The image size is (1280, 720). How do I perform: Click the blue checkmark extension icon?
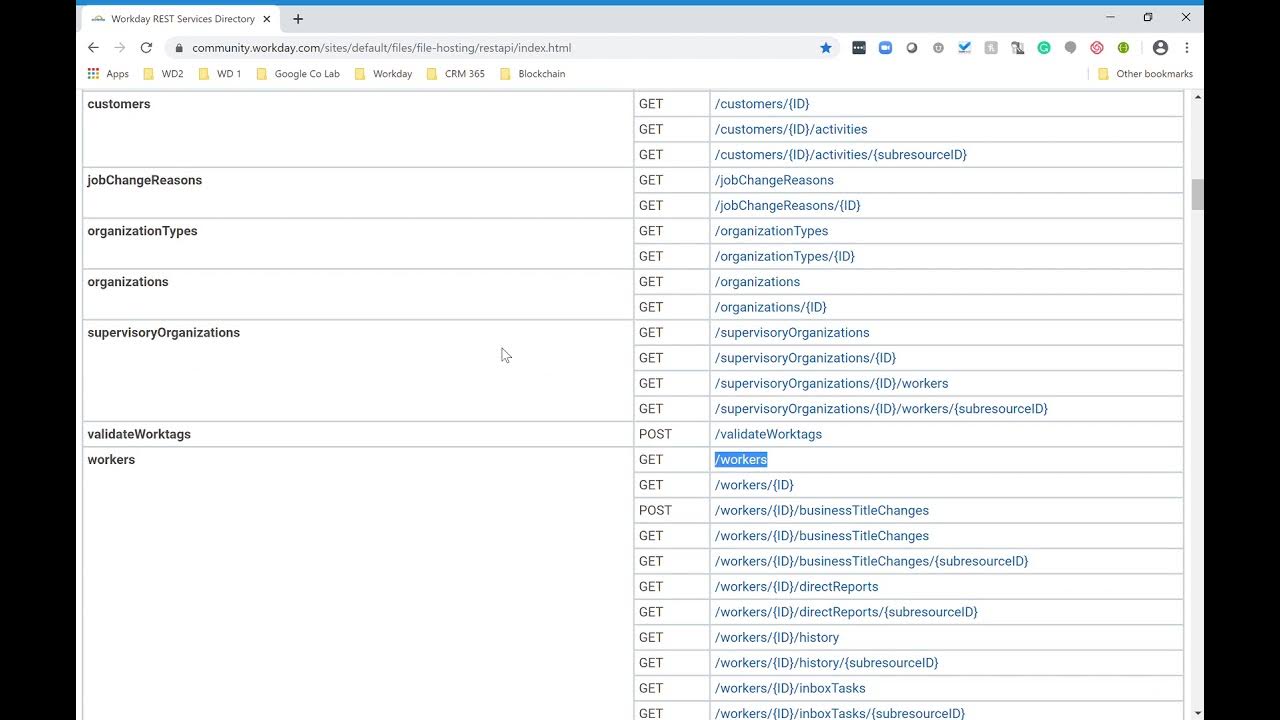(x=965, y=47)
